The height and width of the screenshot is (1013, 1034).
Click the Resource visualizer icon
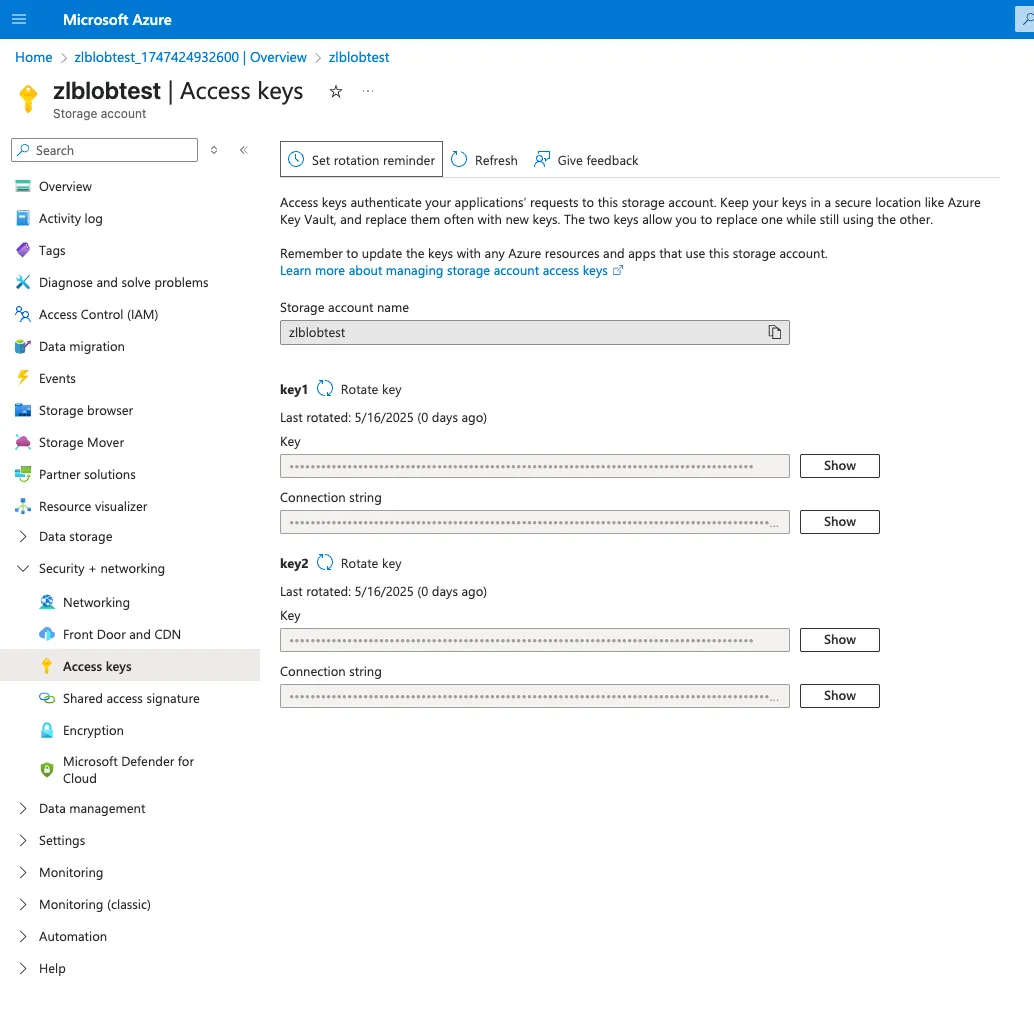tap(23, 506)
